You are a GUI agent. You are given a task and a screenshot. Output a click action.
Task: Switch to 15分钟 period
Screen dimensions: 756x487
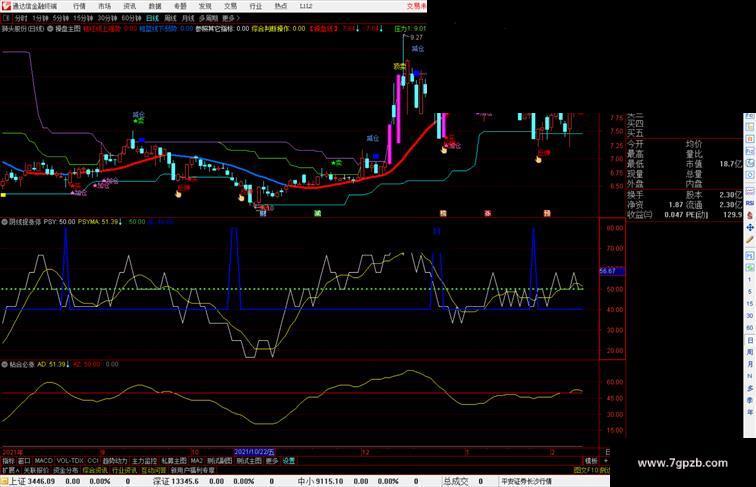tap(83, 18)
